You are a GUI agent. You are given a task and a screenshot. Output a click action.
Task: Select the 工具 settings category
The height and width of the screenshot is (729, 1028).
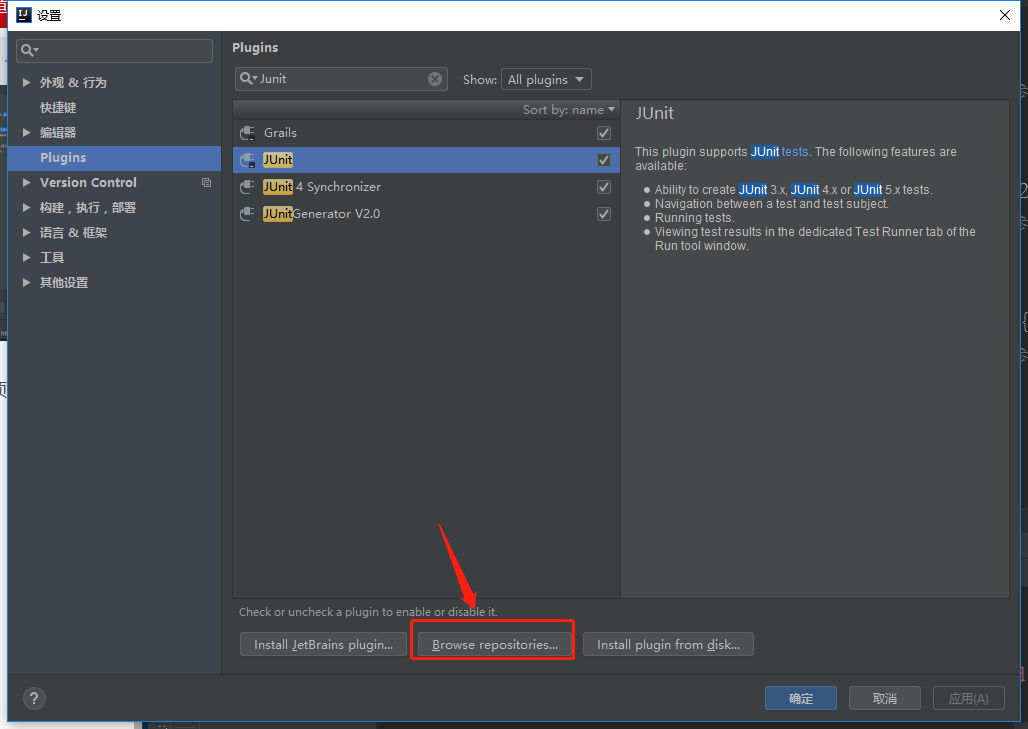point(52,258)
